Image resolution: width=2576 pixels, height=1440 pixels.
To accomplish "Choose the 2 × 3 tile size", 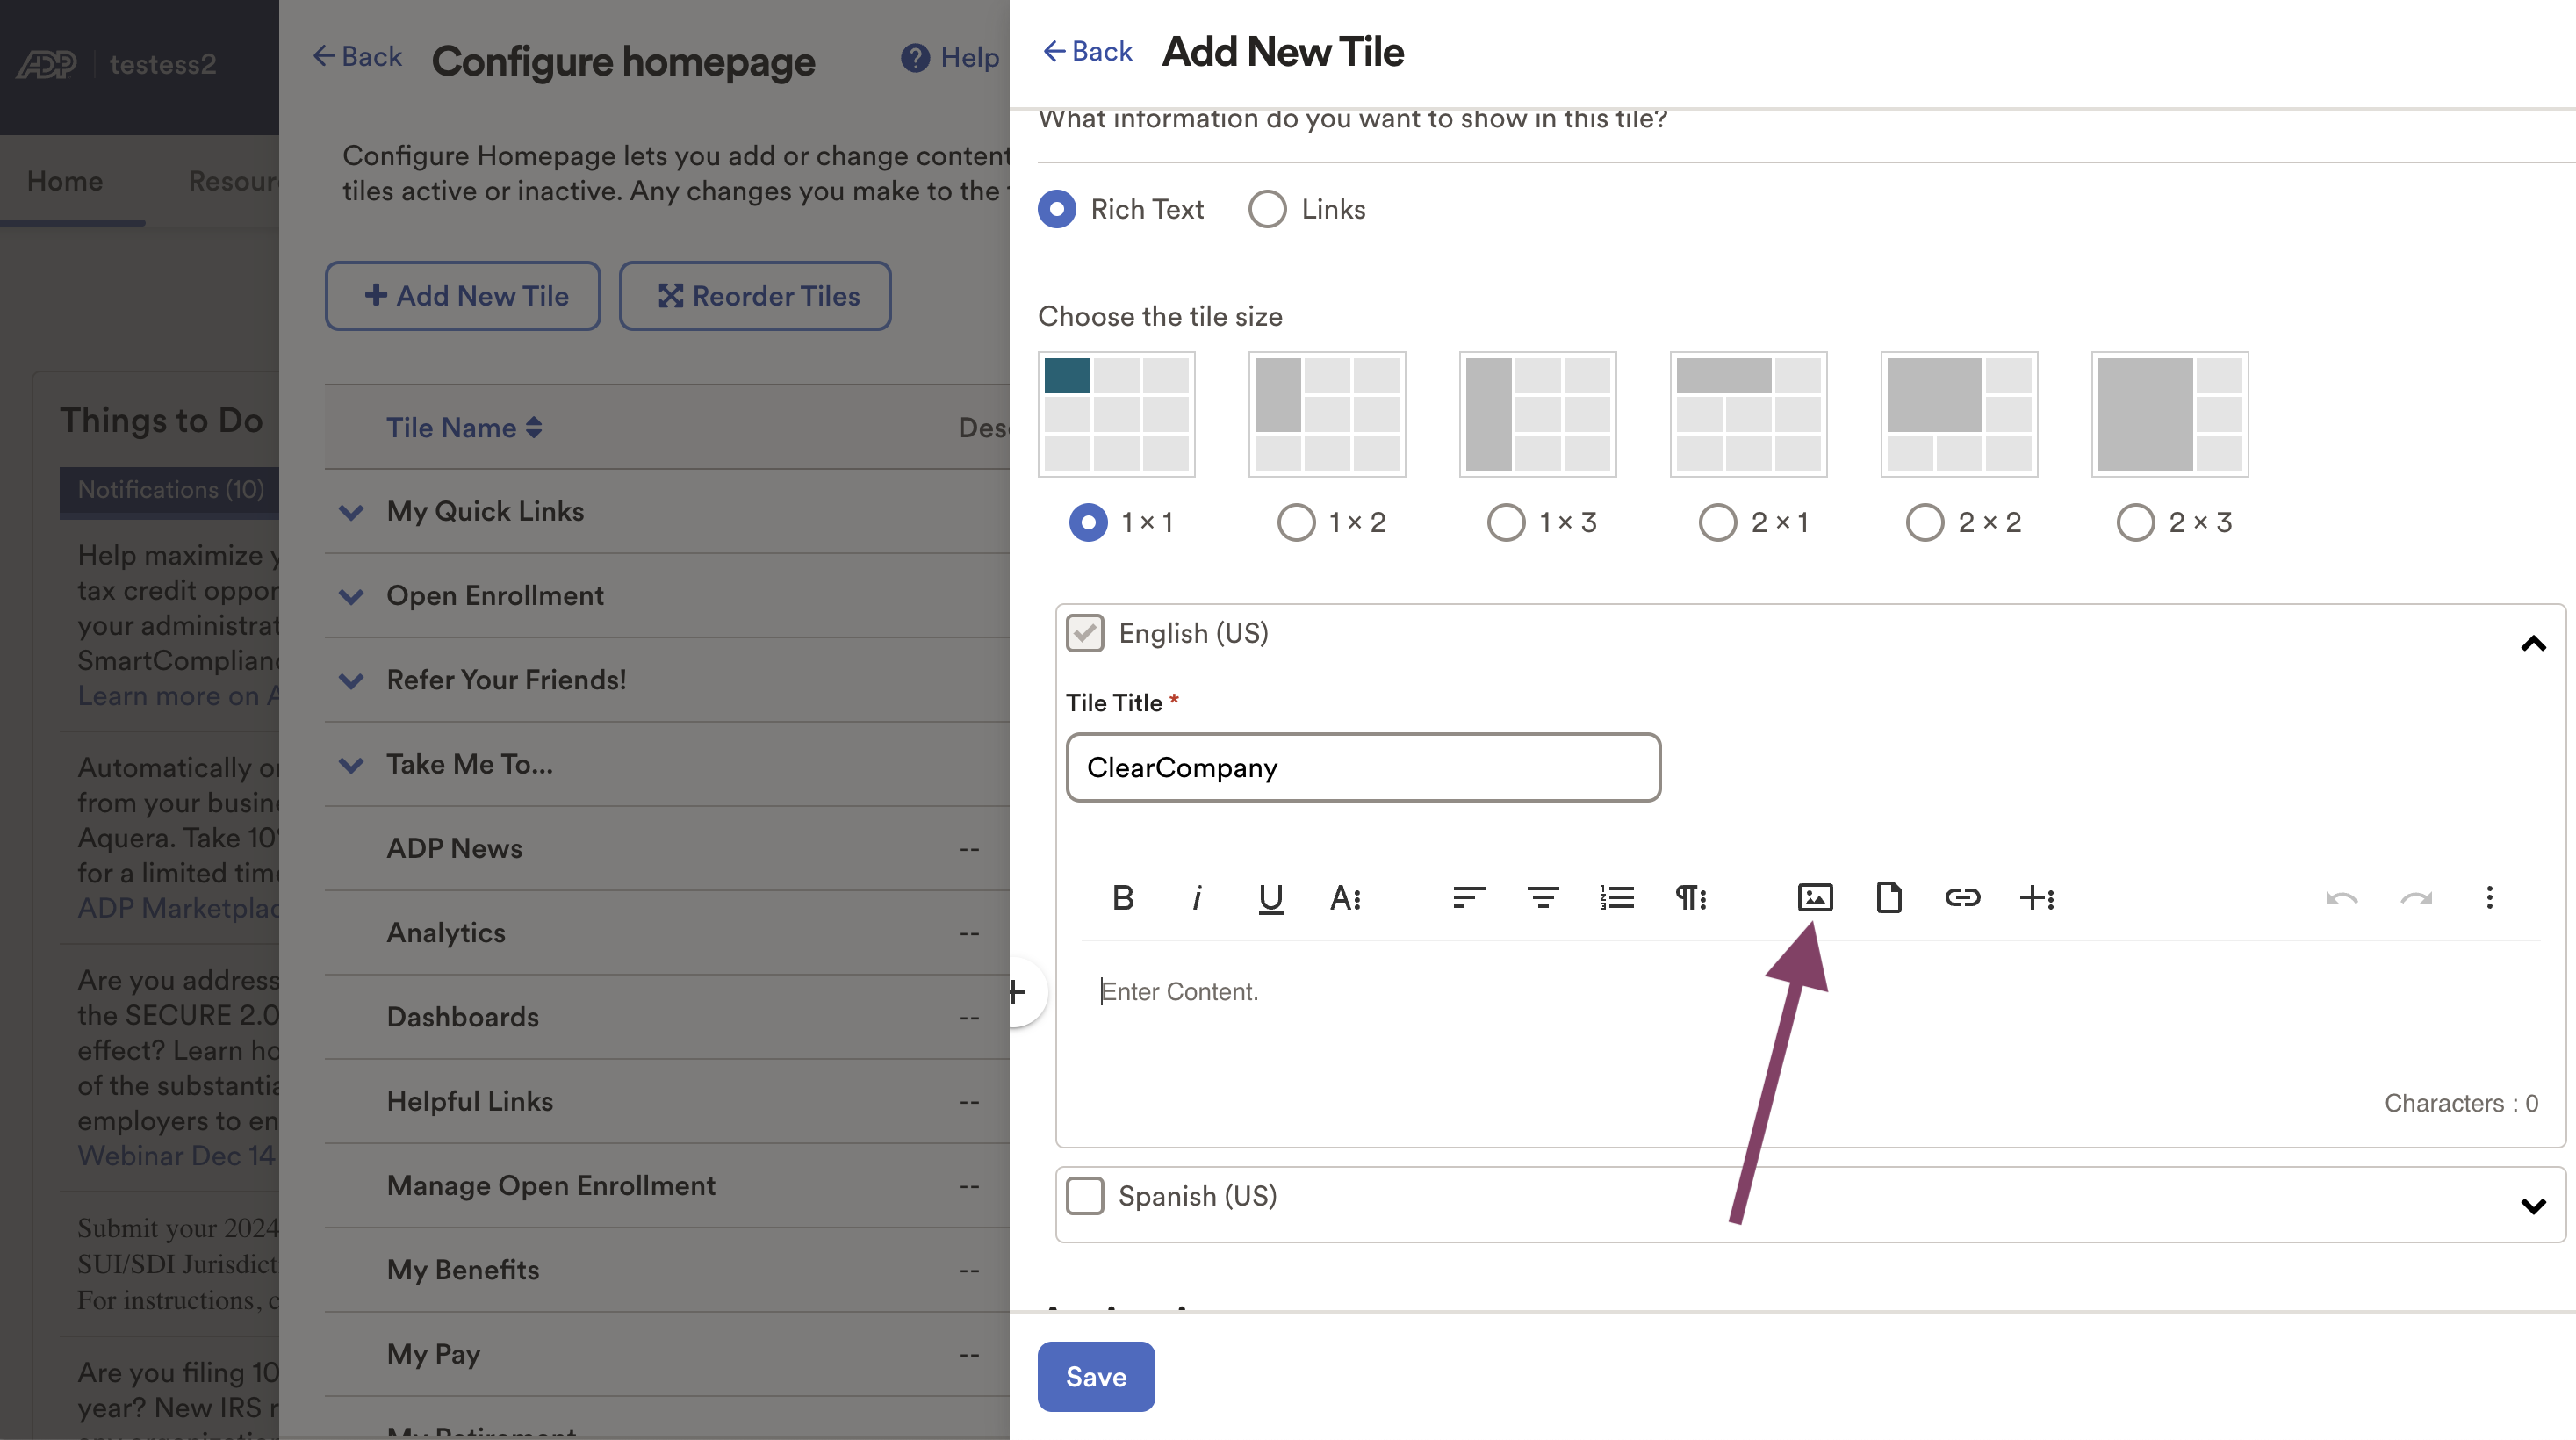I will 2136,522.
